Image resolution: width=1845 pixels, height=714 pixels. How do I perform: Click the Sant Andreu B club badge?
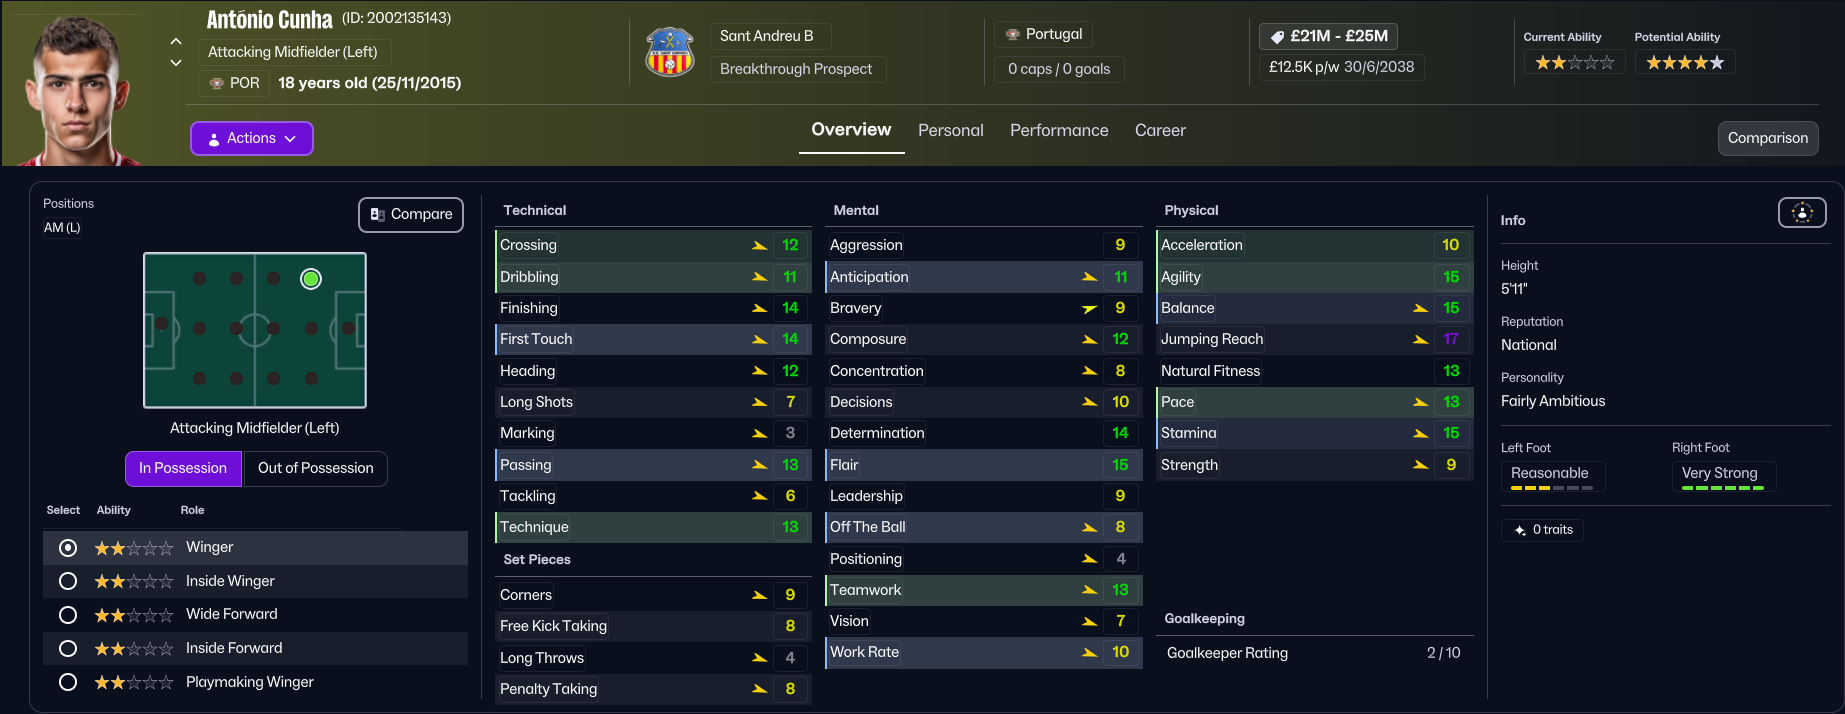click(x=670, y=53)
